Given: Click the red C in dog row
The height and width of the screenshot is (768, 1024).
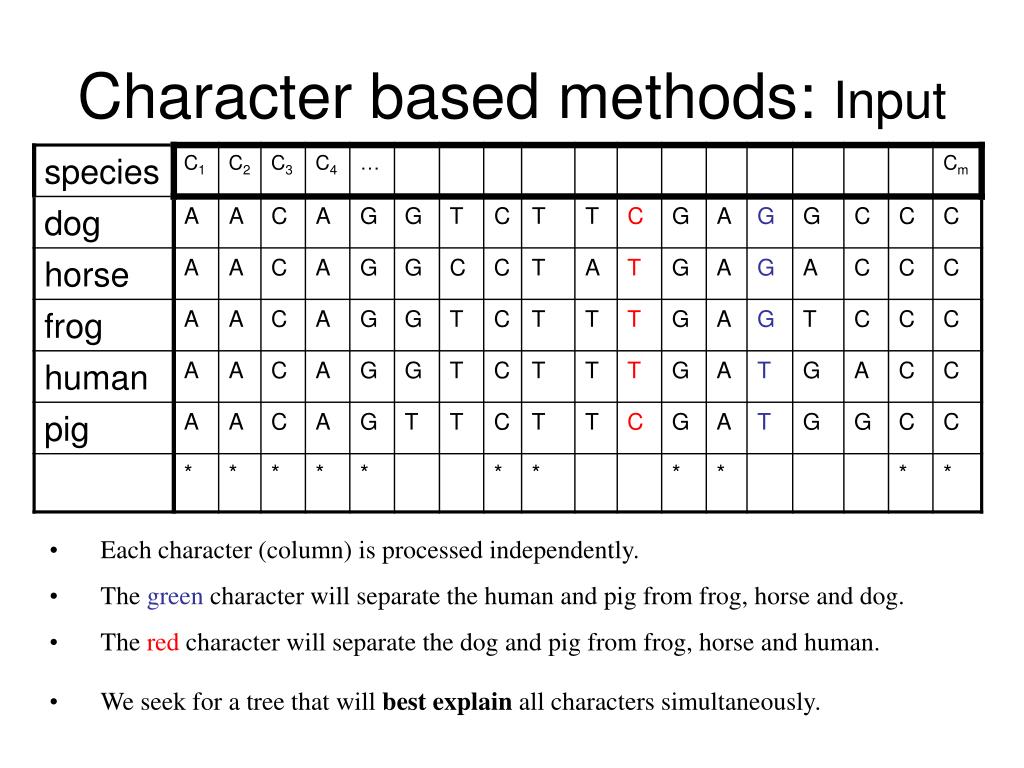Looking at the screenshot, I should pyautogui.click(x=635, y=216).
